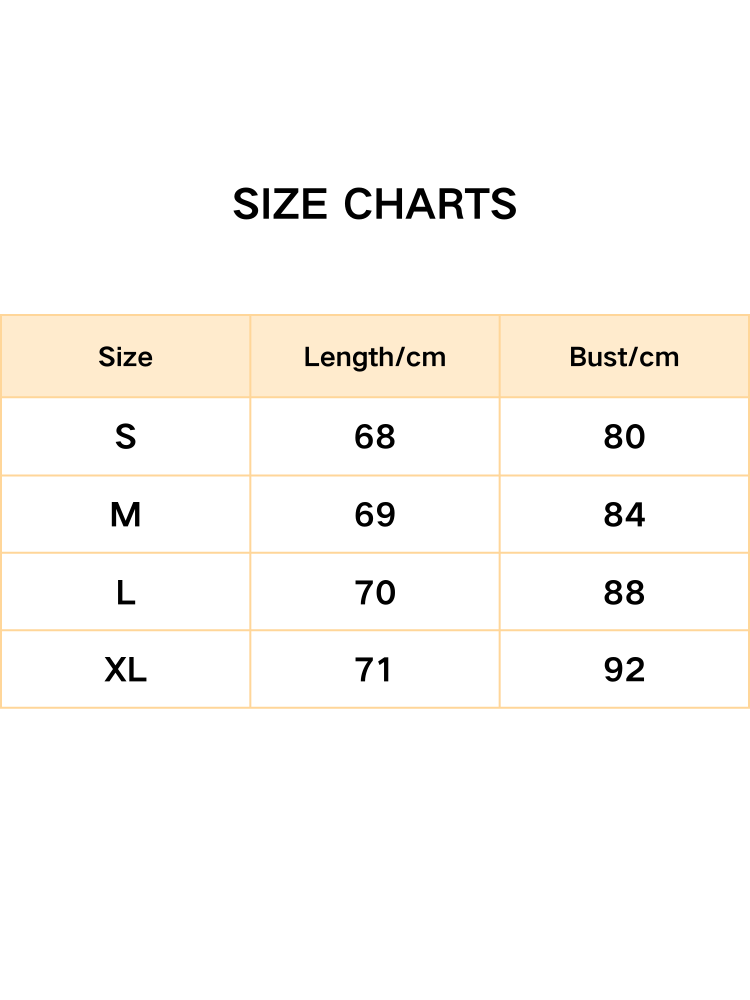Select the XL size label cell
The height and width of the screenshot is (1000, 750).
[x=125, y=670]
